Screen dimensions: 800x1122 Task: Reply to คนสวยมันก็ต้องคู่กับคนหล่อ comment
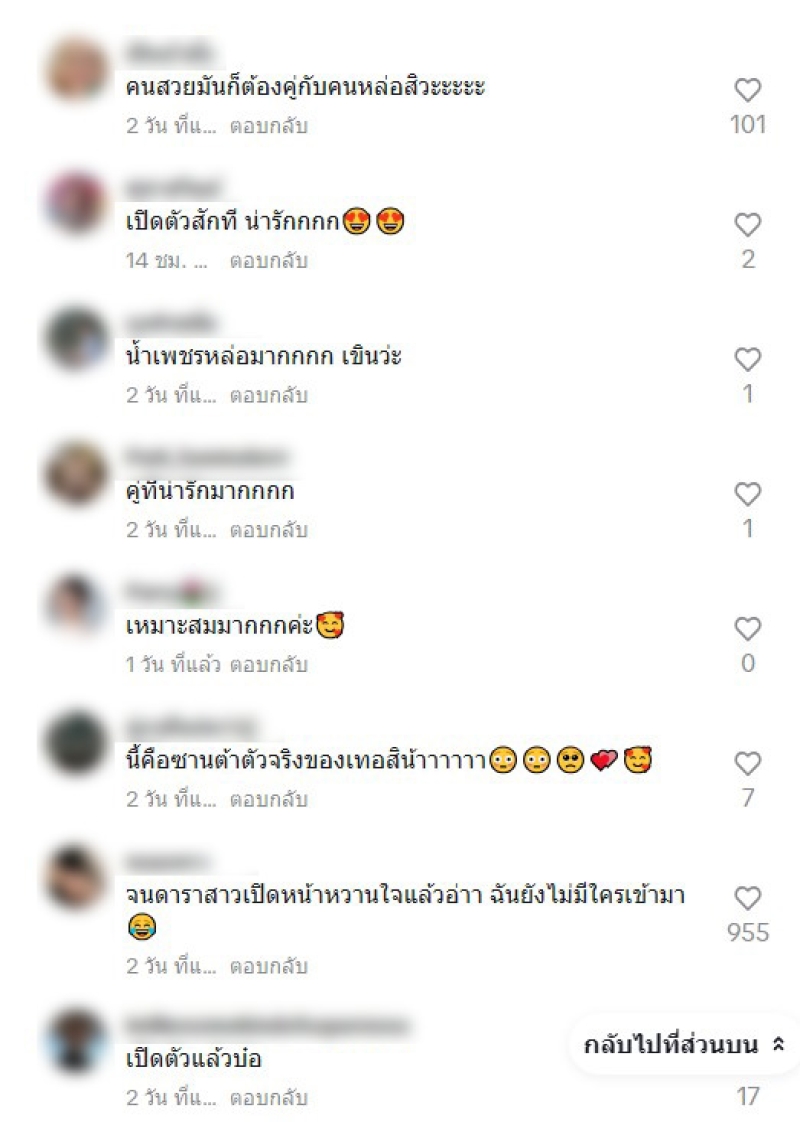point(268,127)
